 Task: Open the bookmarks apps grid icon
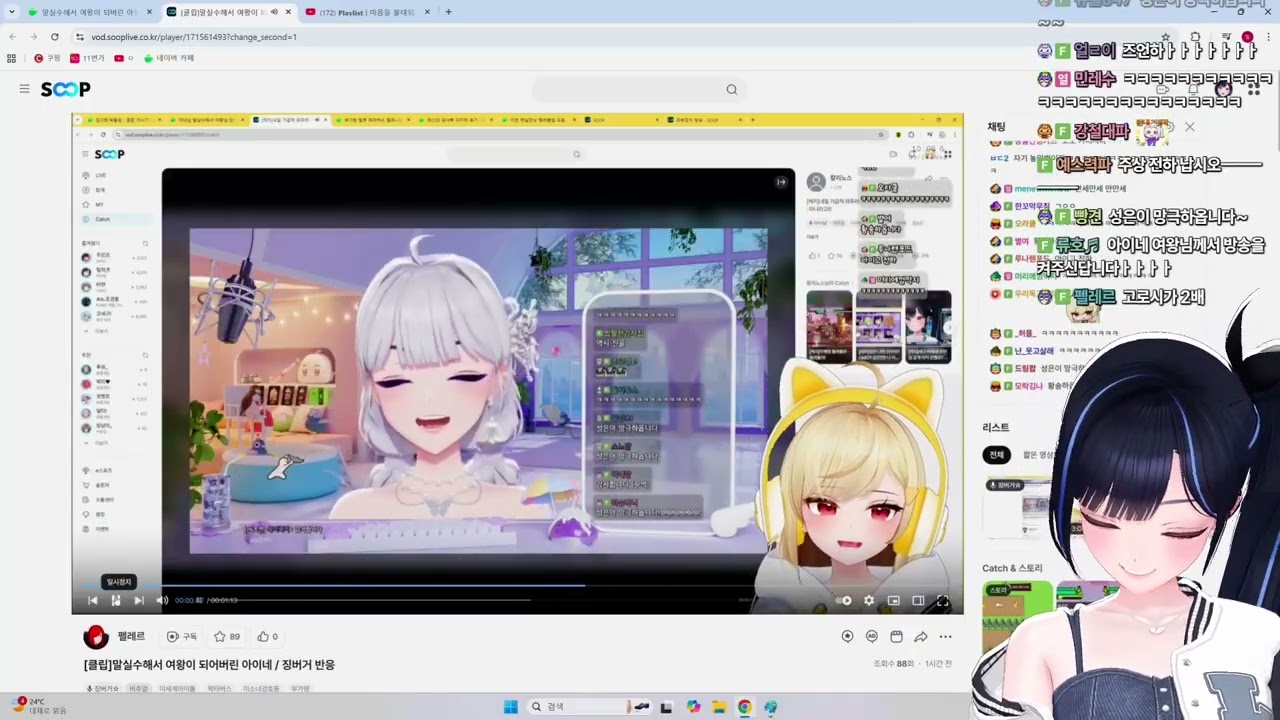click(12, 58)
